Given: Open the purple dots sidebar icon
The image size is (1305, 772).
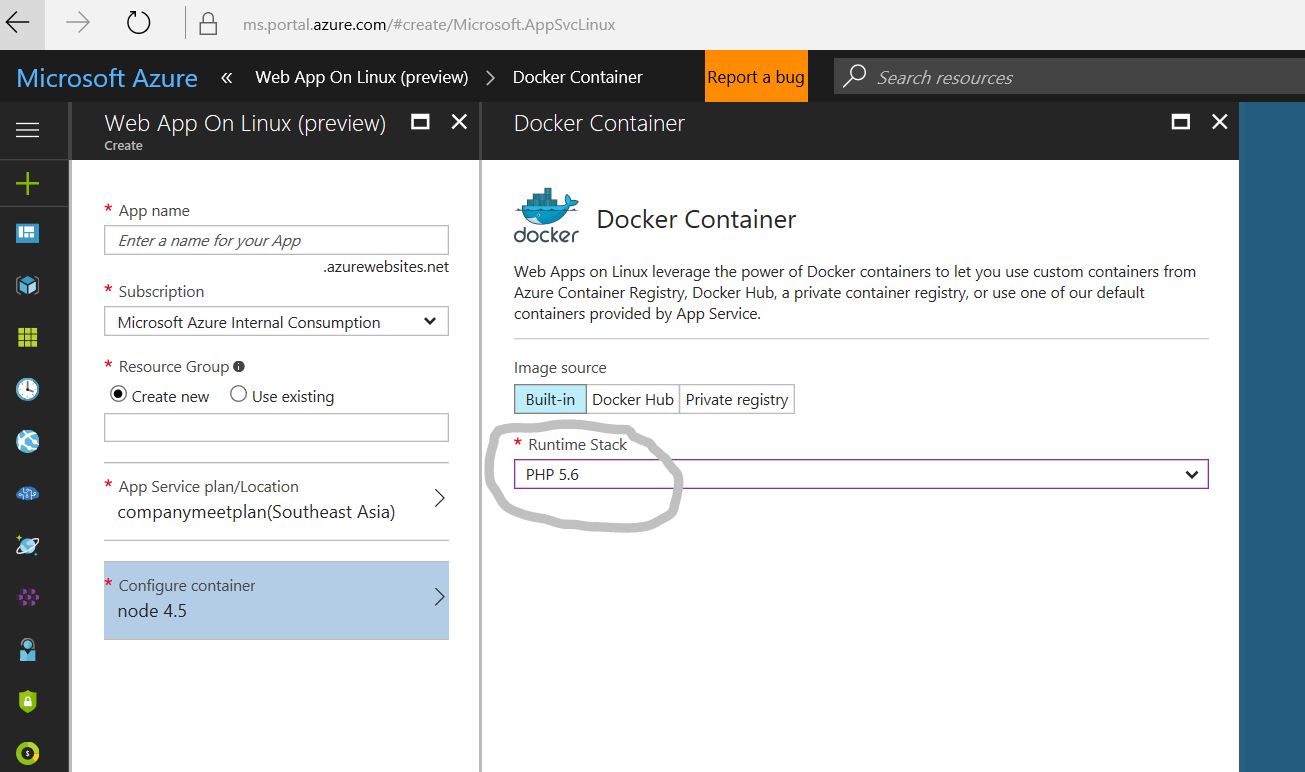Looking at the screenshot, I should (28, 597).
